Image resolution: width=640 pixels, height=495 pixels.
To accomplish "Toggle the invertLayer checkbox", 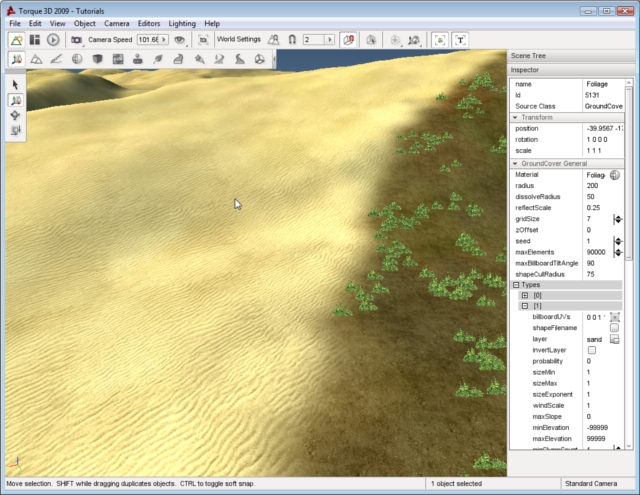I will 591,350.
